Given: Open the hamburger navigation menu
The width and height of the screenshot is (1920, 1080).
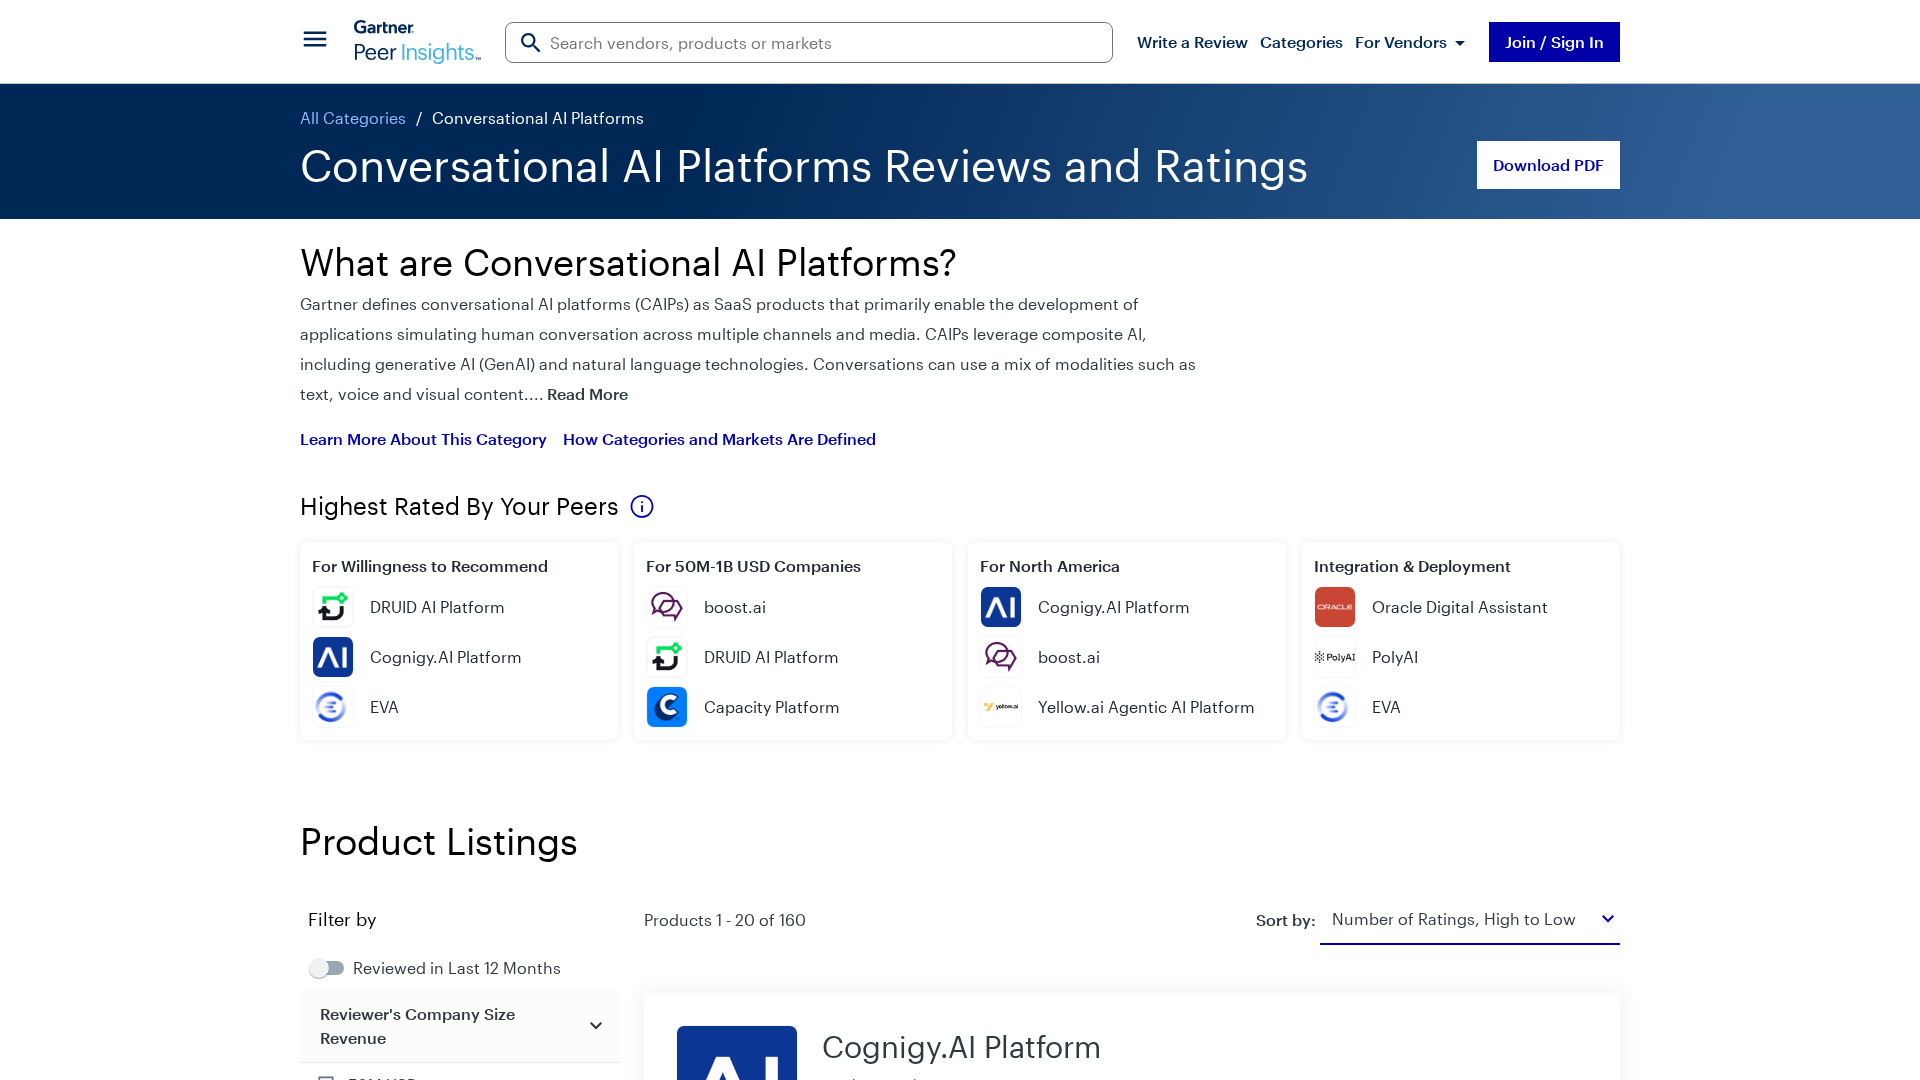Looking at the screenshot, I should (314, 39).
